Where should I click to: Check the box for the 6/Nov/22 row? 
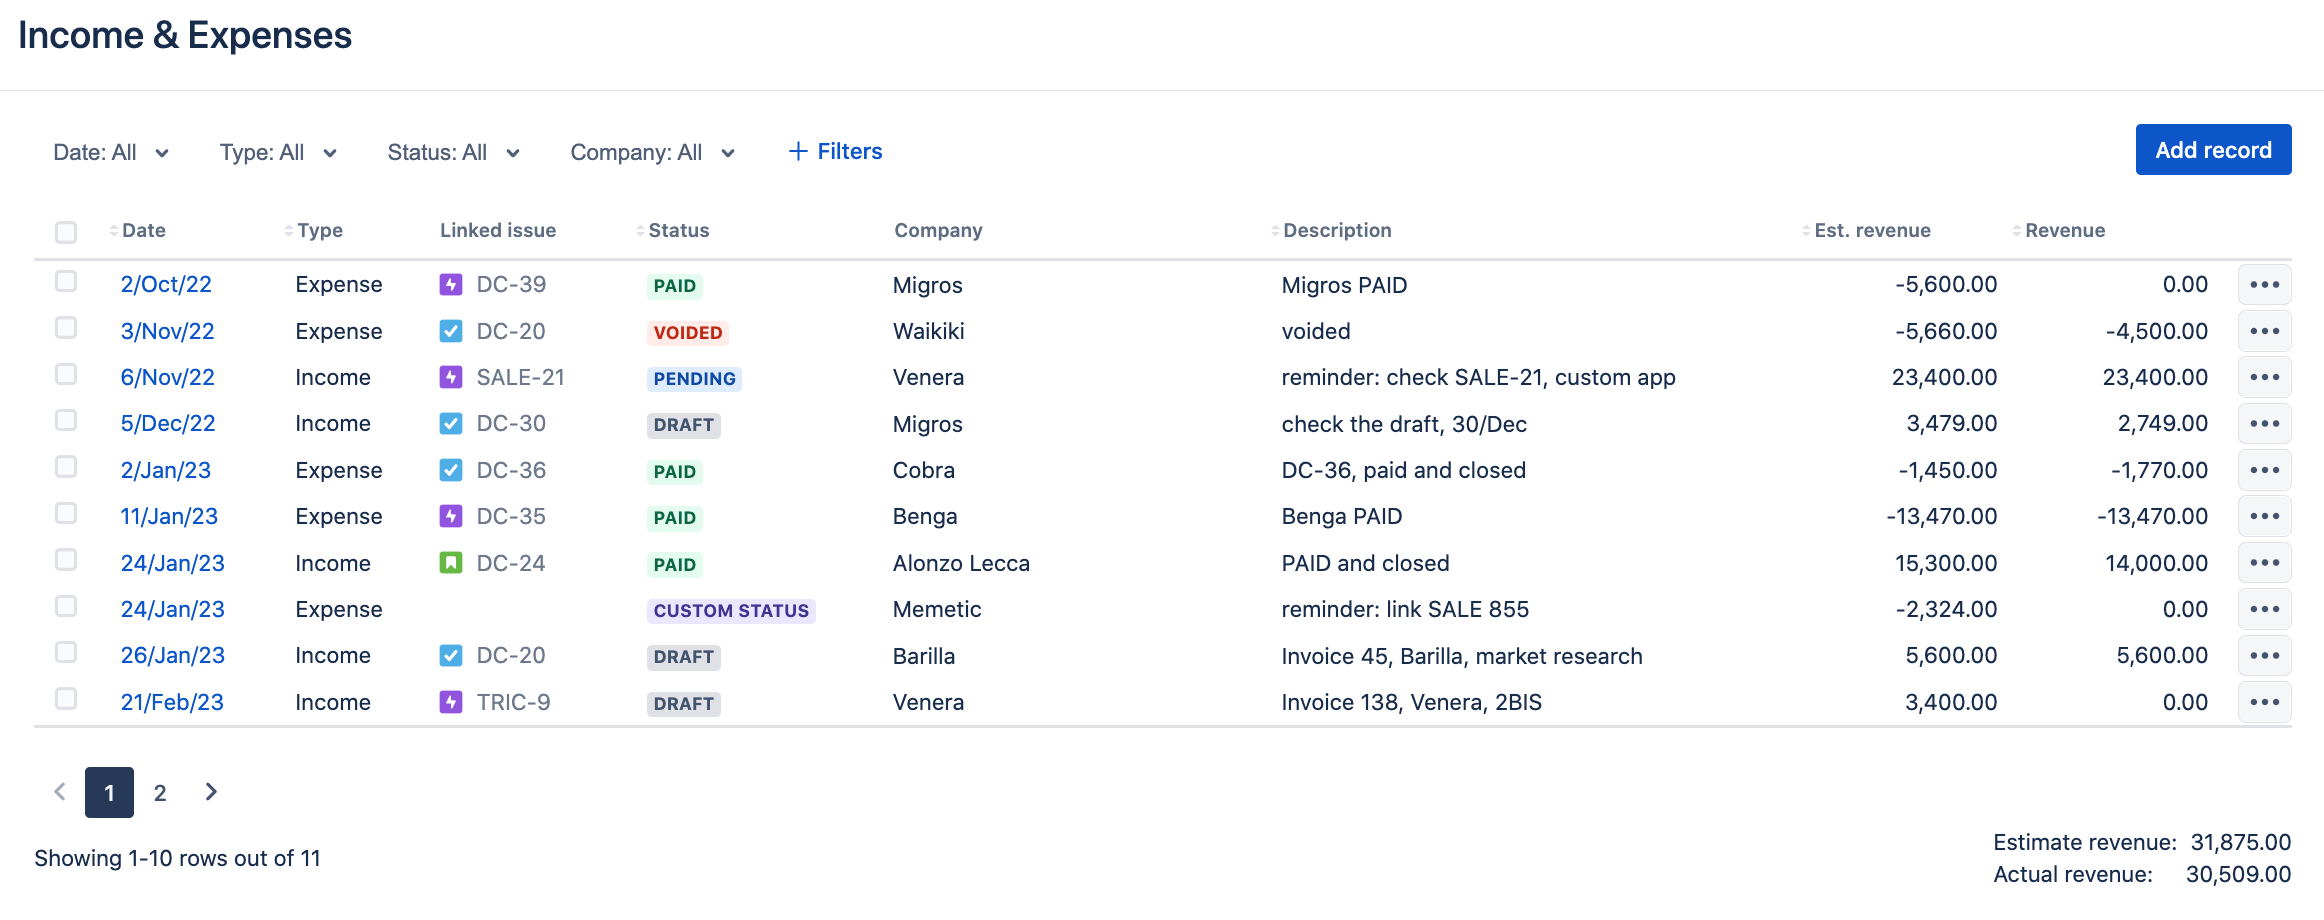pyautogui.click(x=66, y=374)
